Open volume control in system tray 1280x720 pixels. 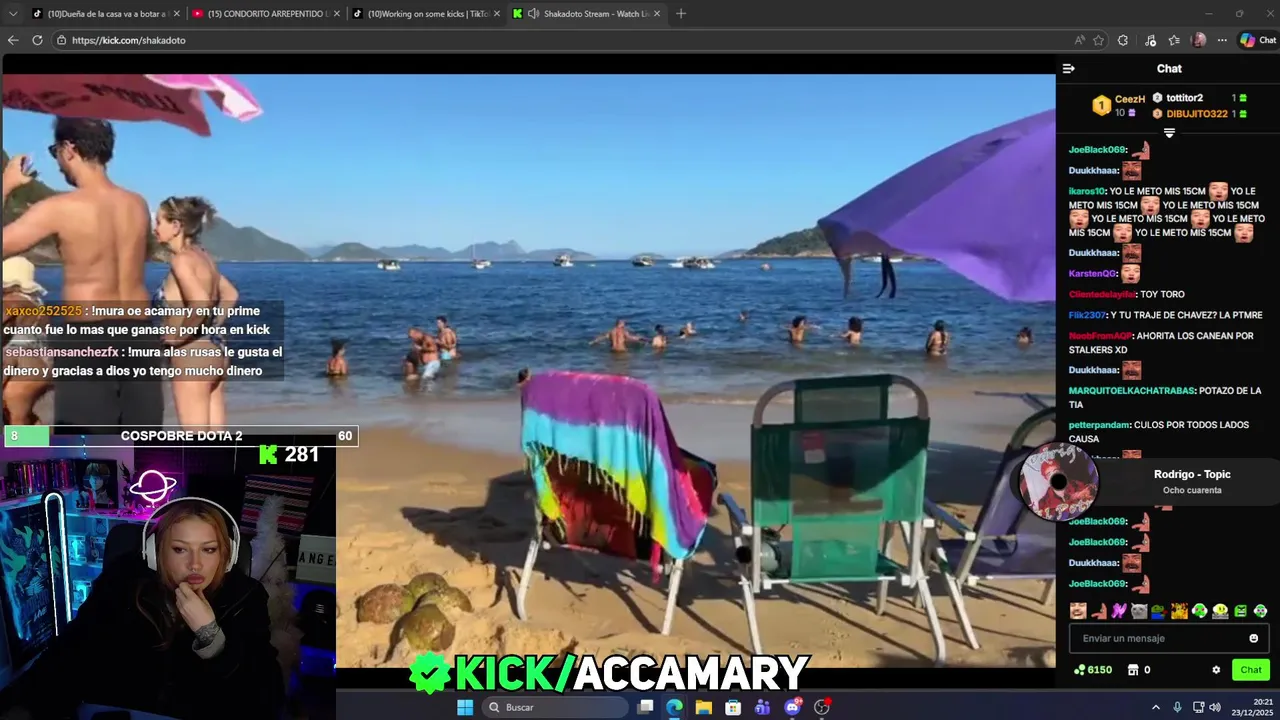[x=1214, y=707]
